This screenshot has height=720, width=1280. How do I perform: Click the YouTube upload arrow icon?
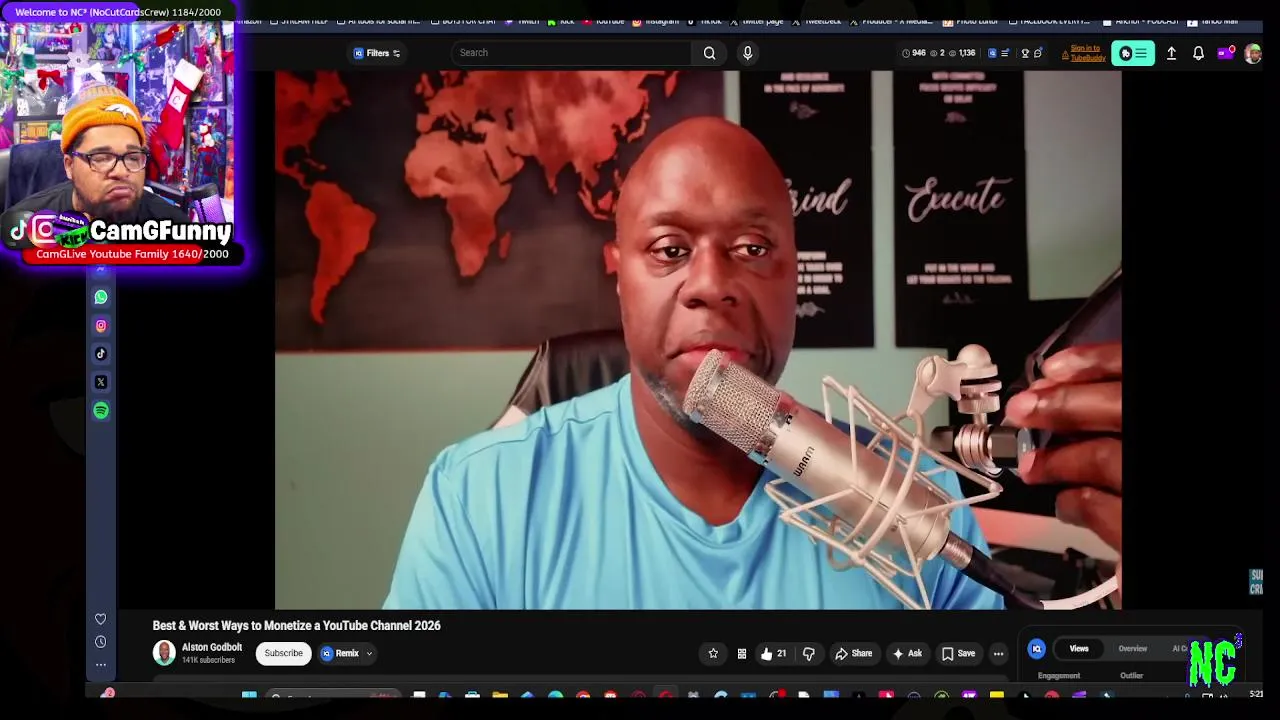click(1171, 53)
